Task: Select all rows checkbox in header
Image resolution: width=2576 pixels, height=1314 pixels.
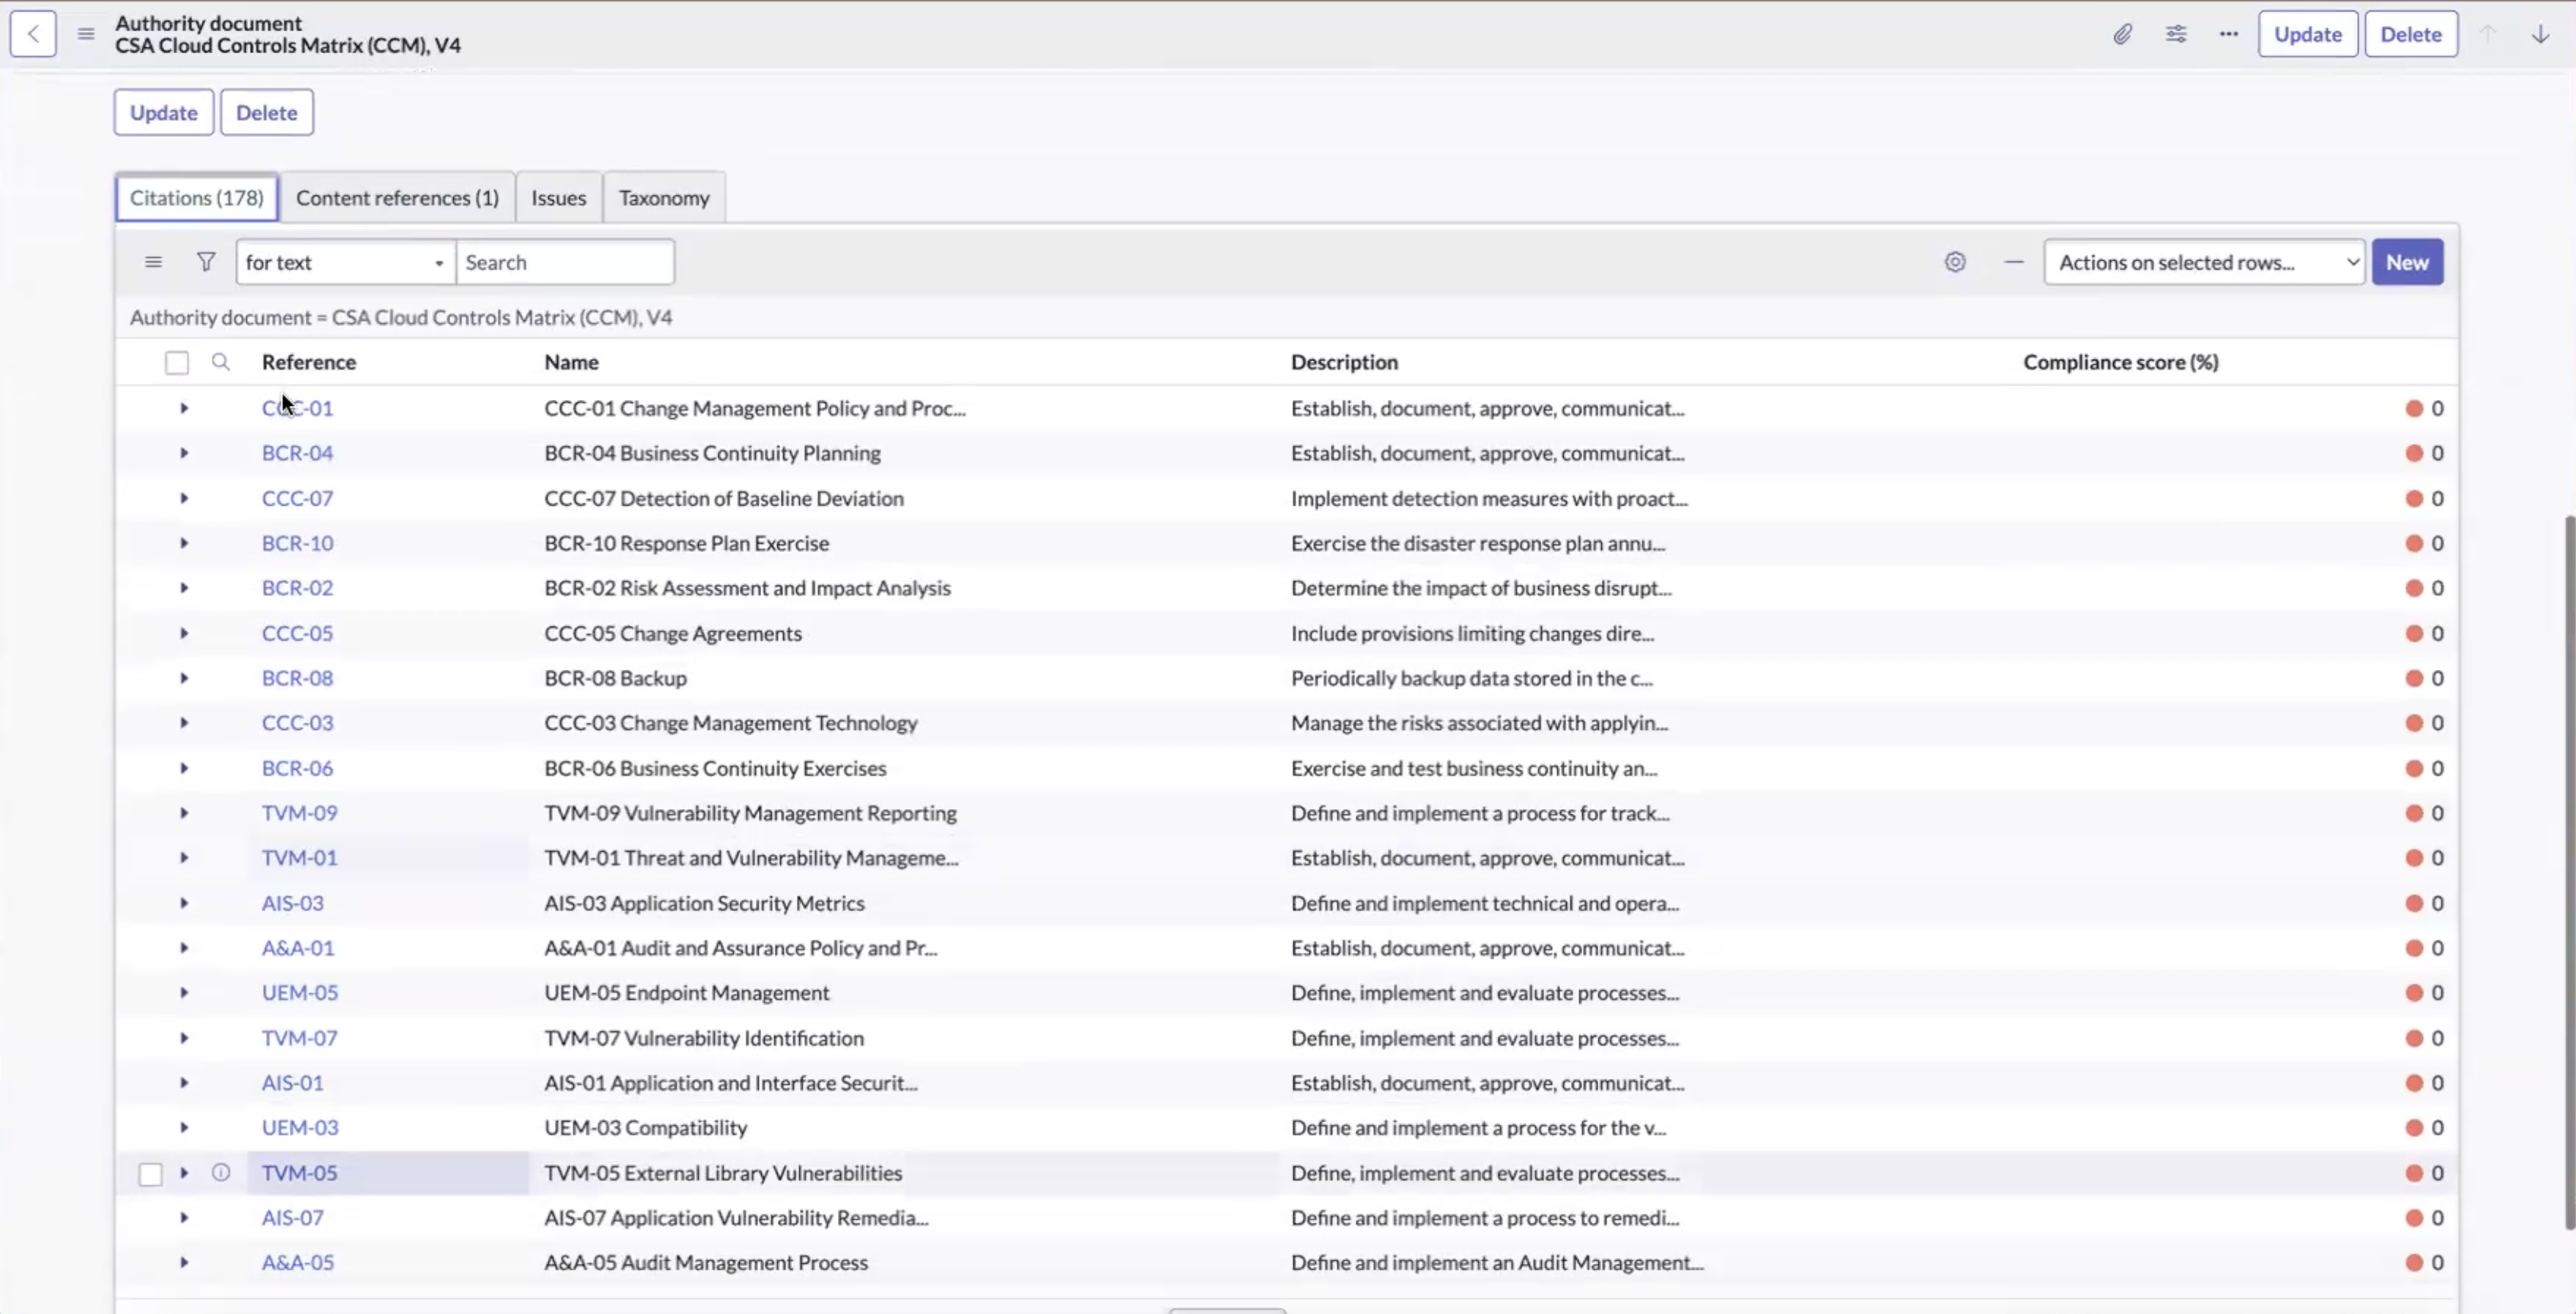Action: click(x=177, y=362)
